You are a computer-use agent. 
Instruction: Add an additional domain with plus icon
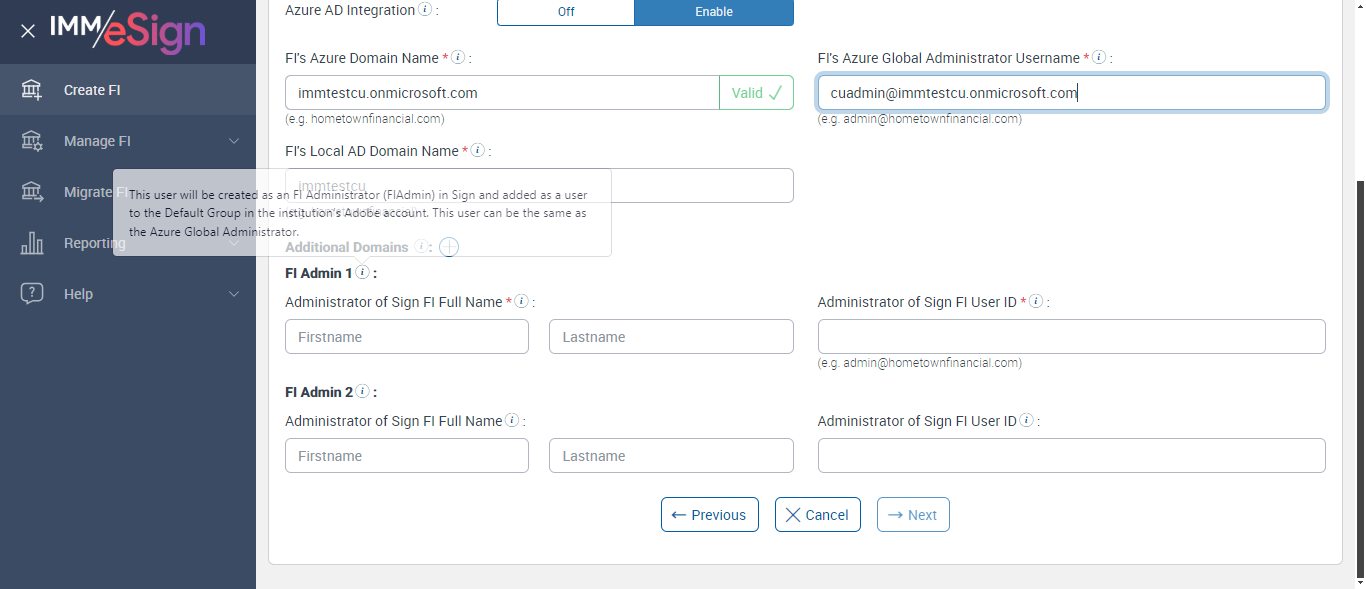[449, 247]
